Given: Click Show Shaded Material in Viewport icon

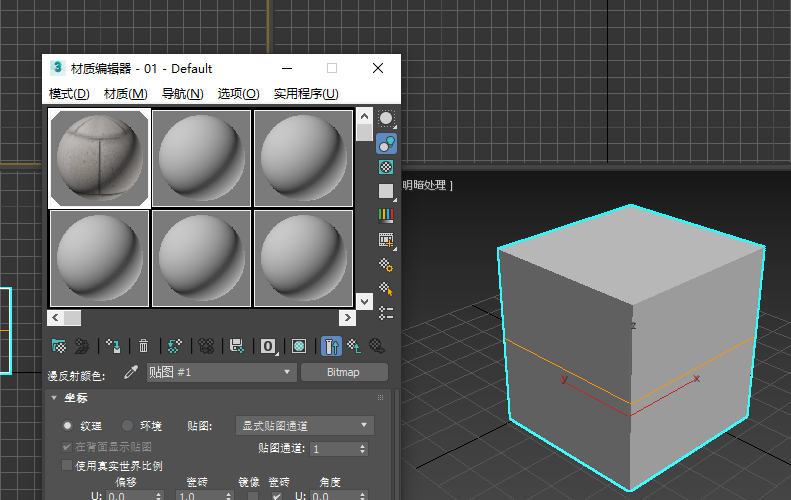Looking at the screenshot, I should (298, 346).
